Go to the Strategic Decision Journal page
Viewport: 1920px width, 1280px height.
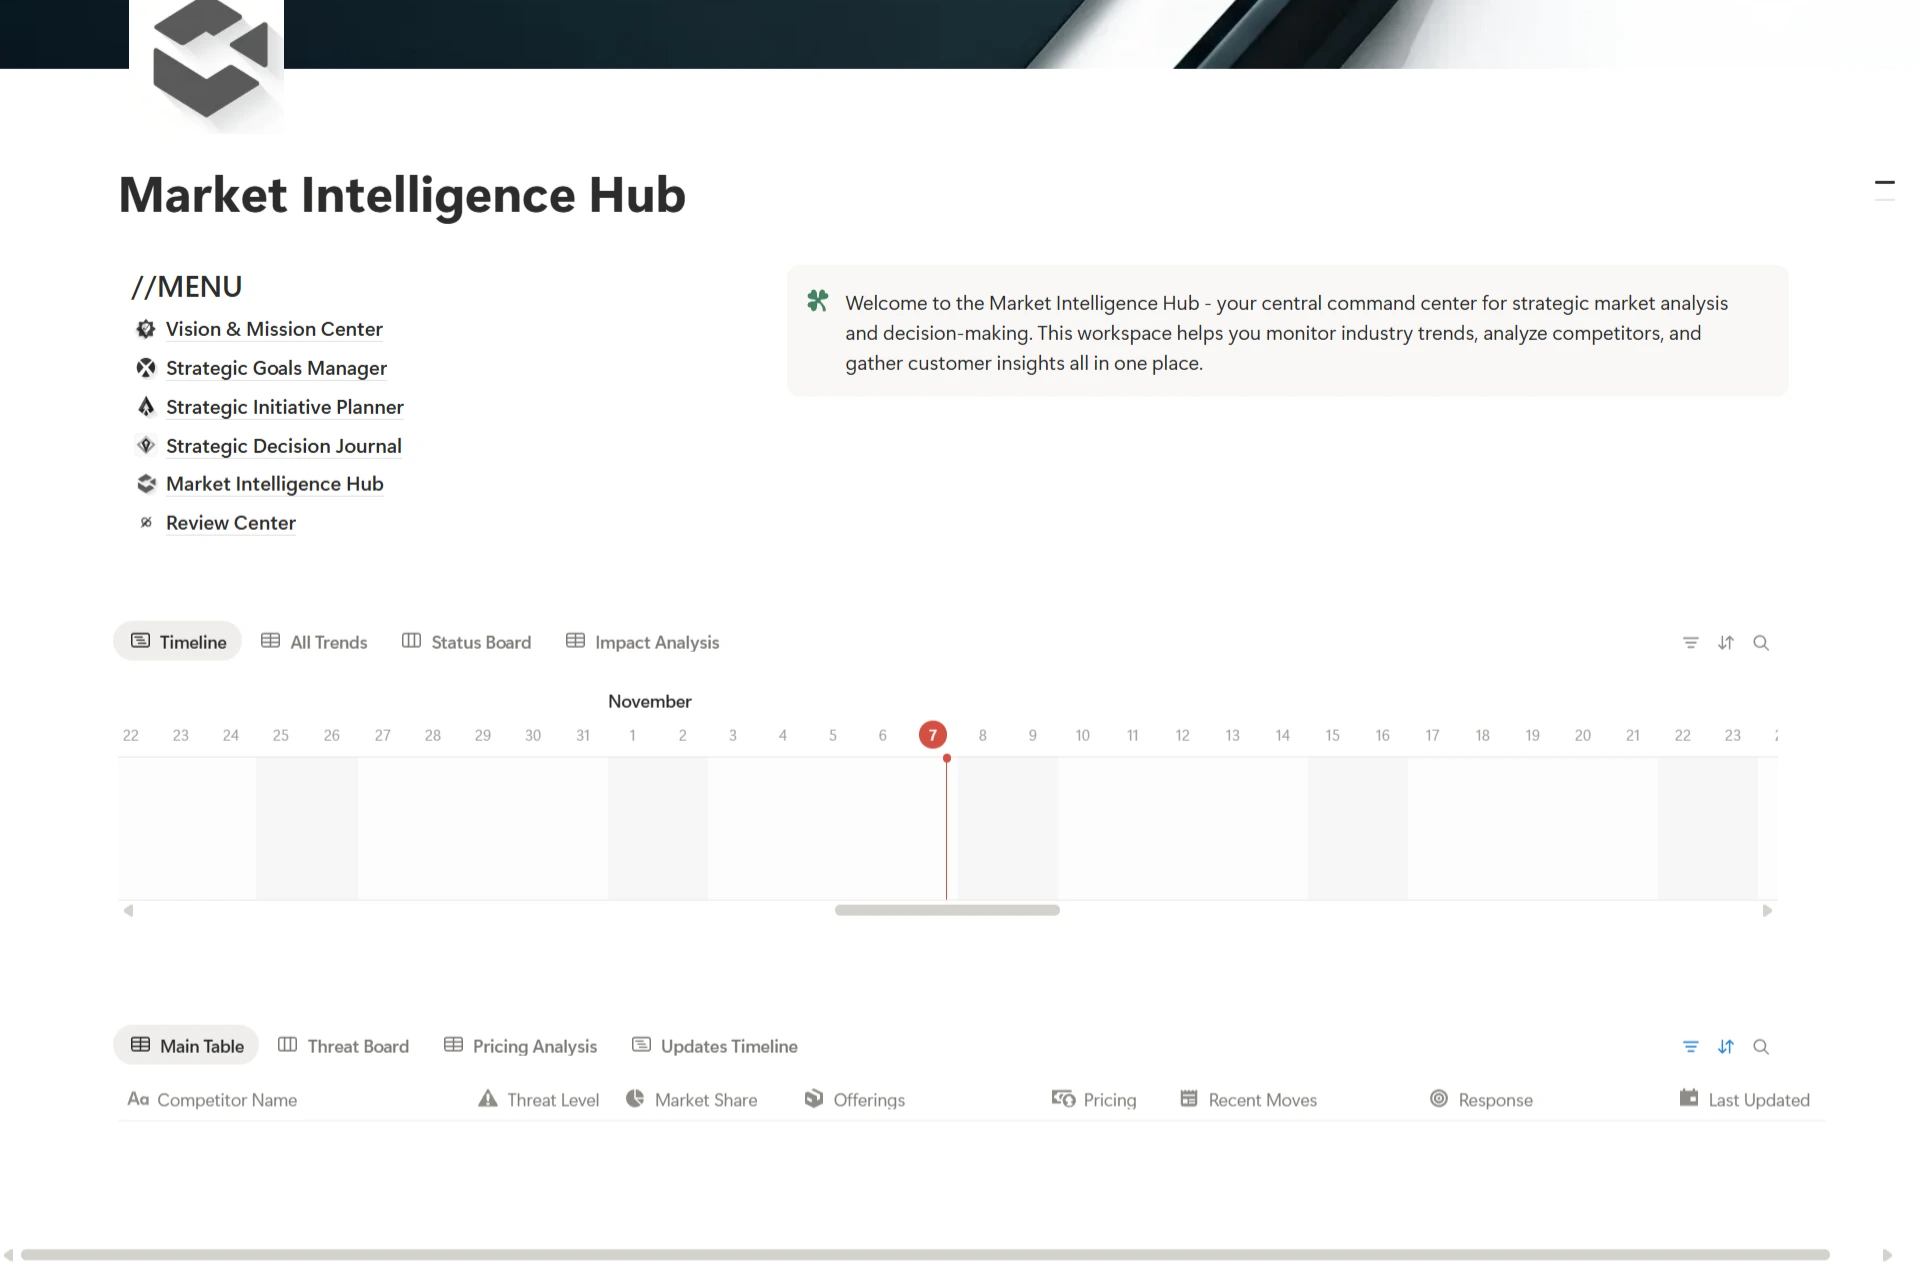[283, 446]
